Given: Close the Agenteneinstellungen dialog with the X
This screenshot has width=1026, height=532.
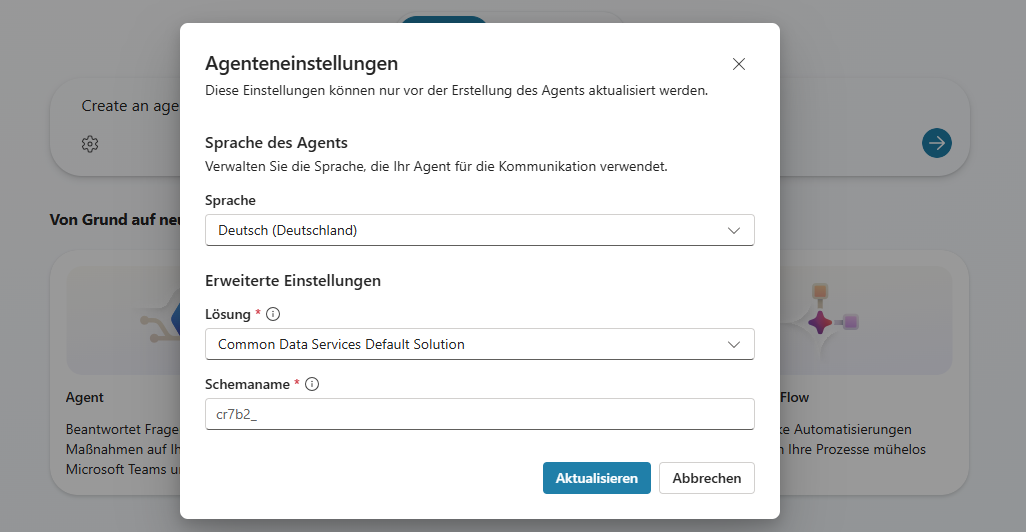Looking at the screenshot, I should coord(739,64).
